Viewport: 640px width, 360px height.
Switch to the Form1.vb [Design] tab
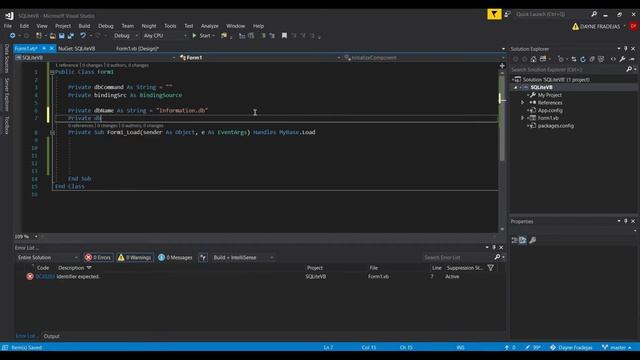(x=138, y=49)
